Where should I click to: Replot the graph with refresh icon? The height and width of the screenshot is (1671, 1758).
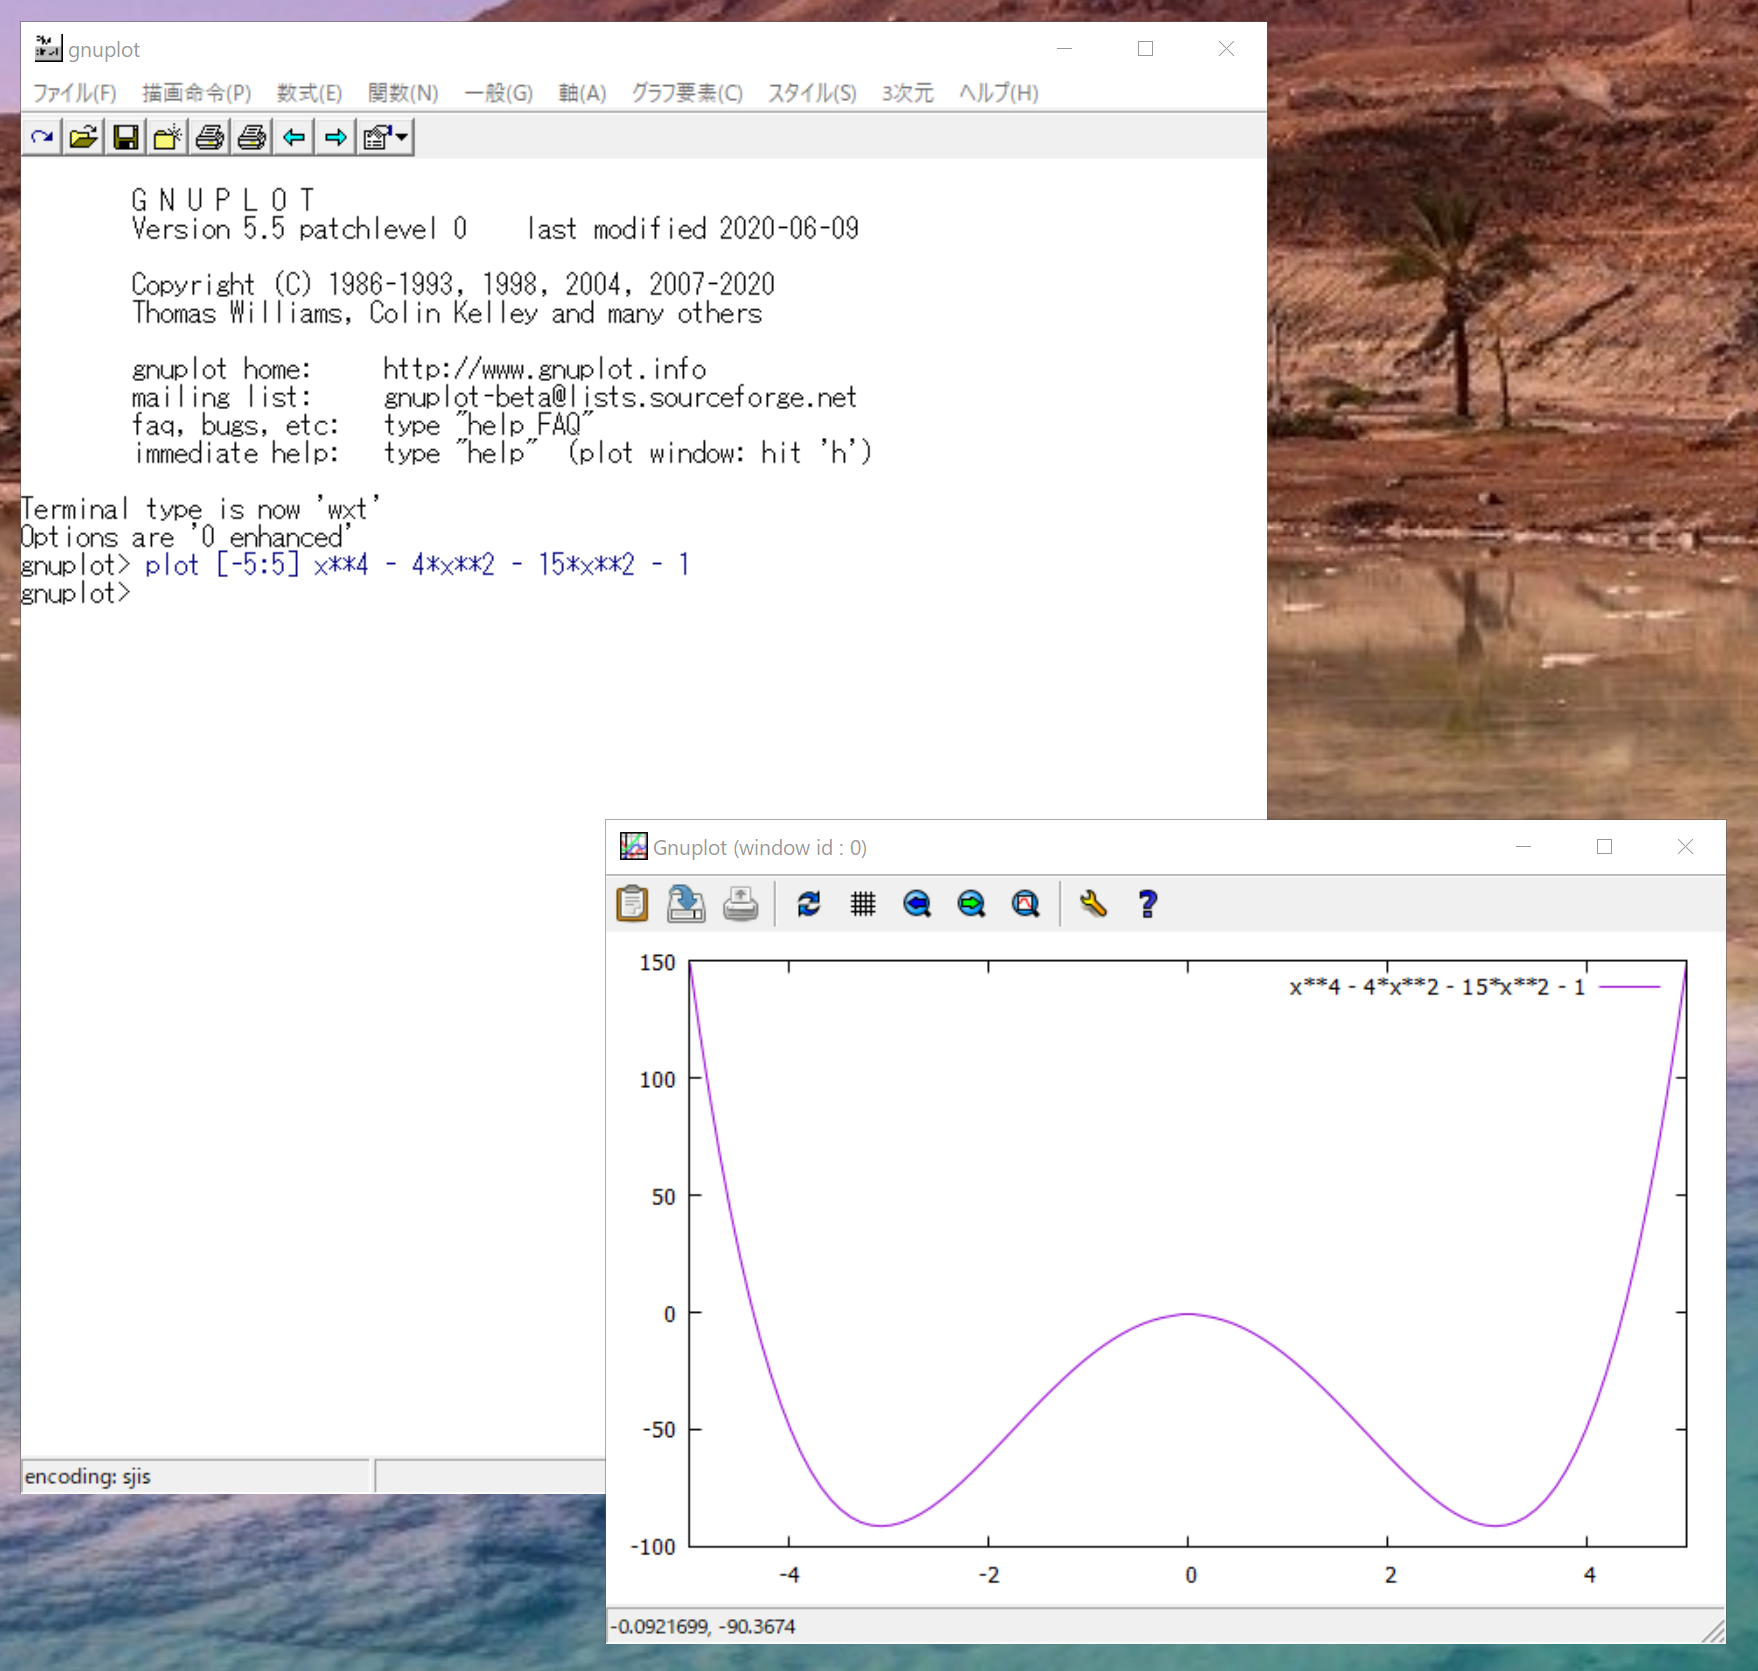coord(809,904)
